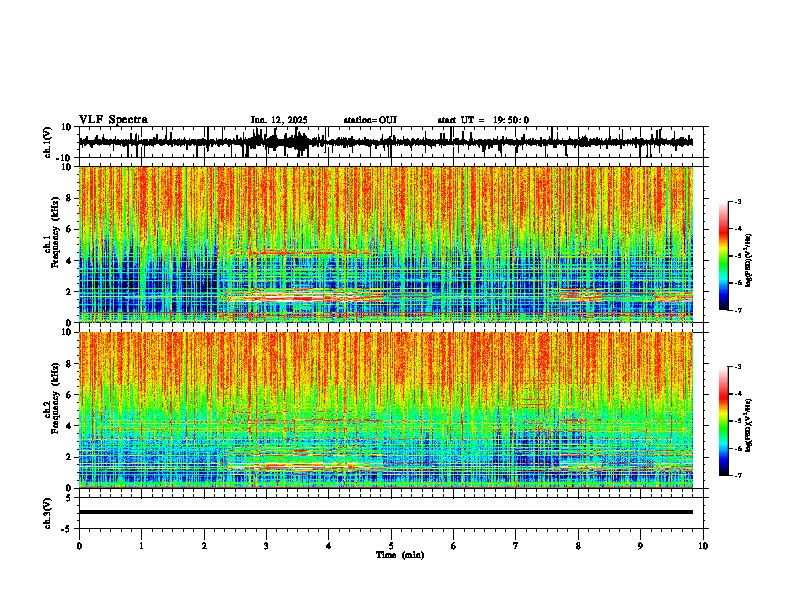Click time axis tick label "9"

[x=640, y=546]
